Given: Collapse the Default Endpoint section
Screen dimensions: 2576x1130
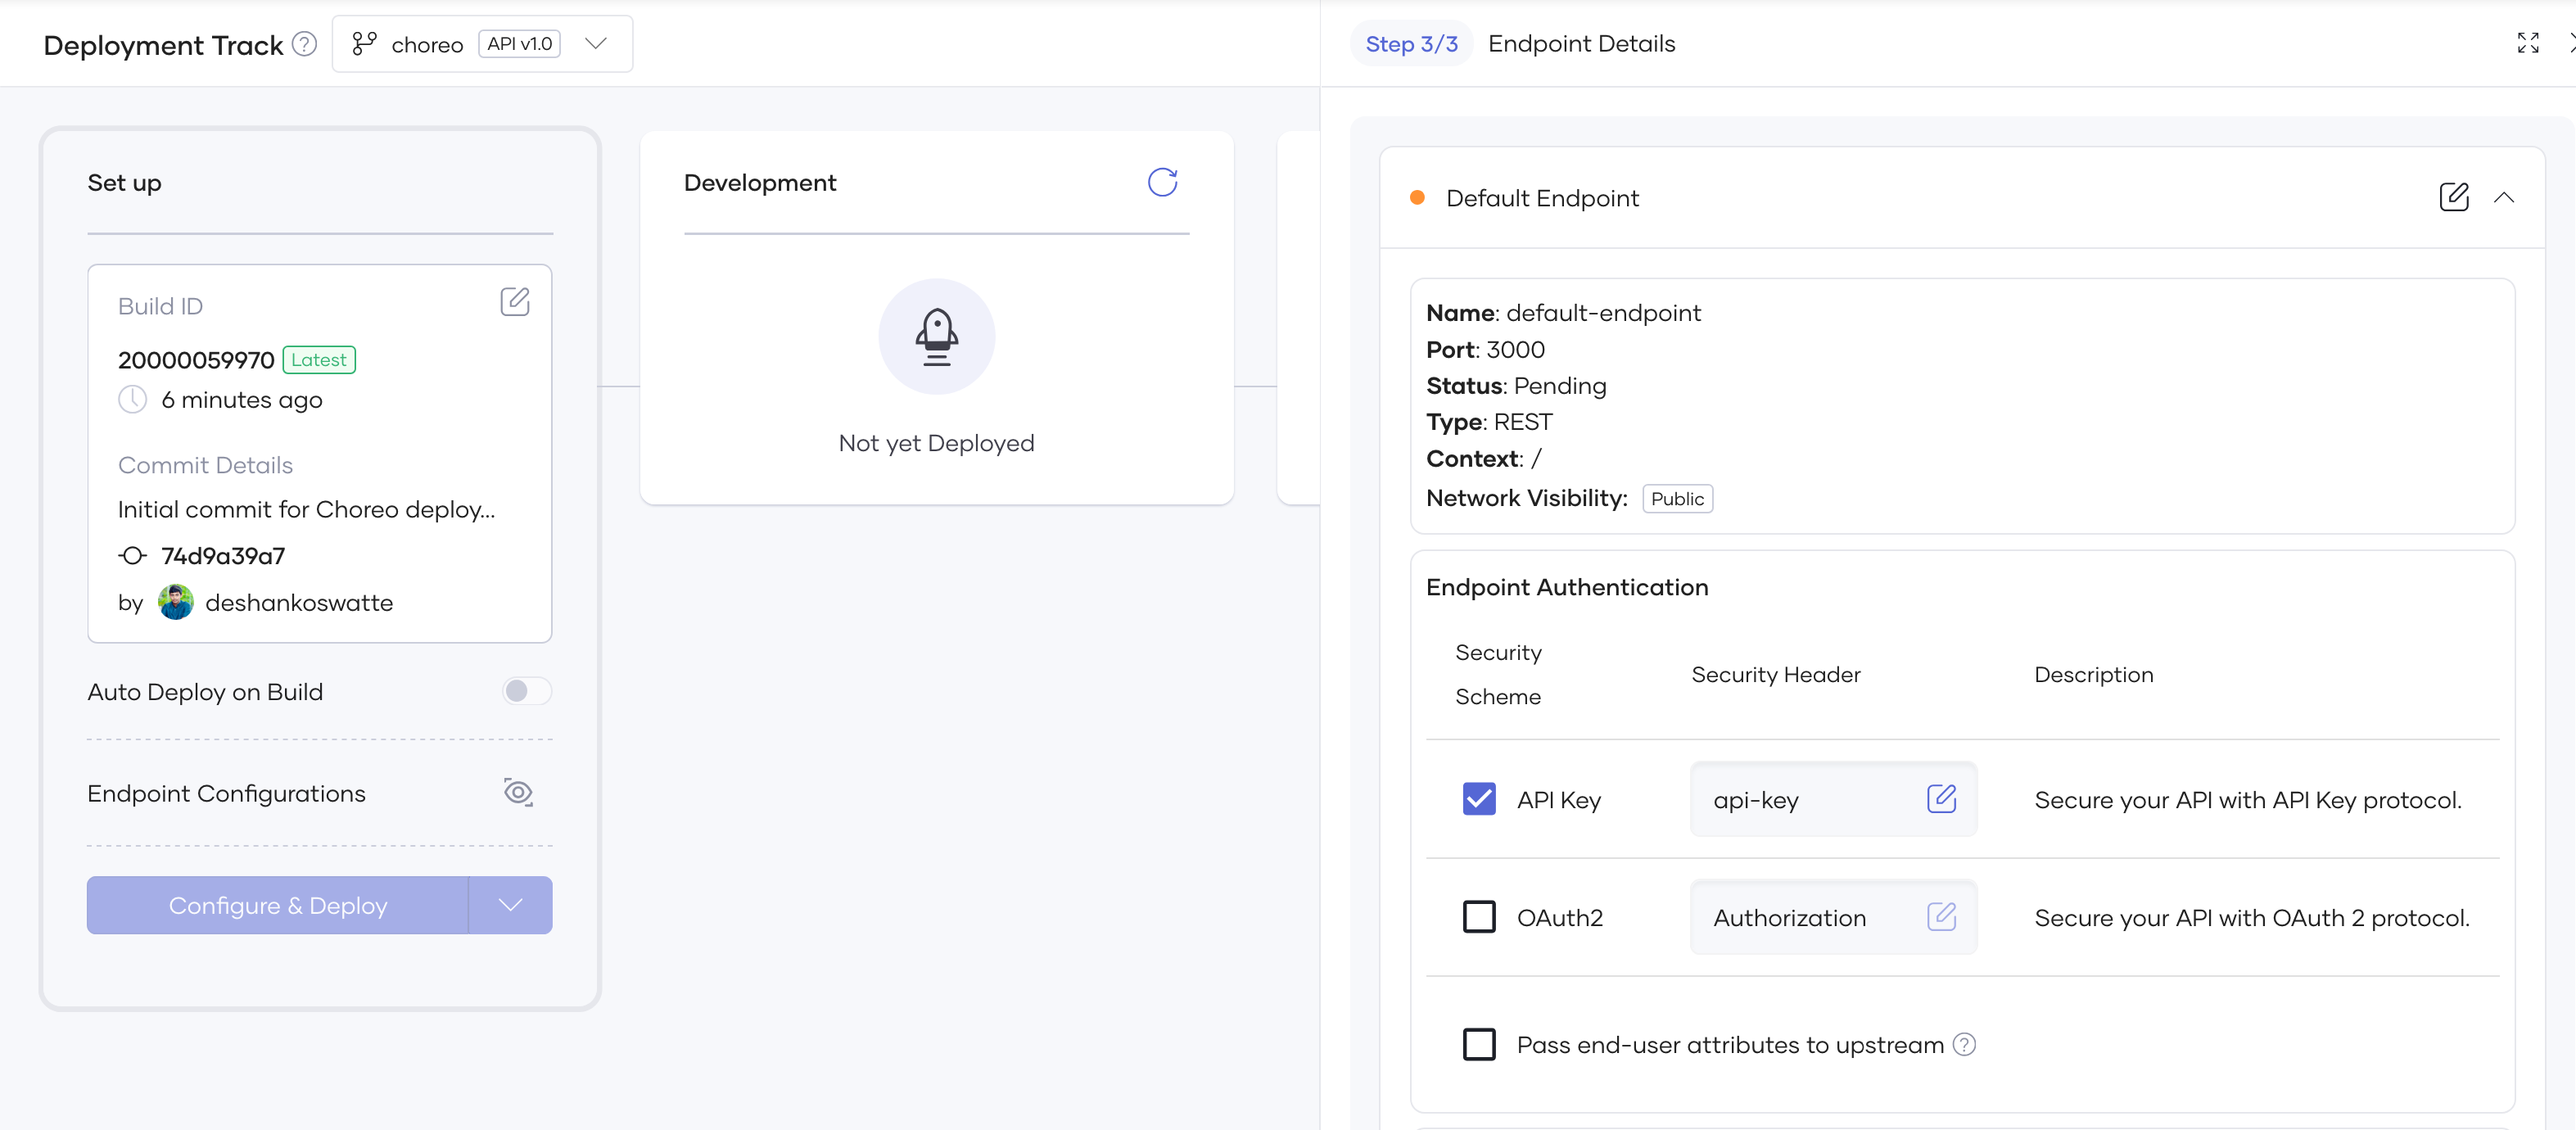Looking at the screenshot, I should [2505, 197].
